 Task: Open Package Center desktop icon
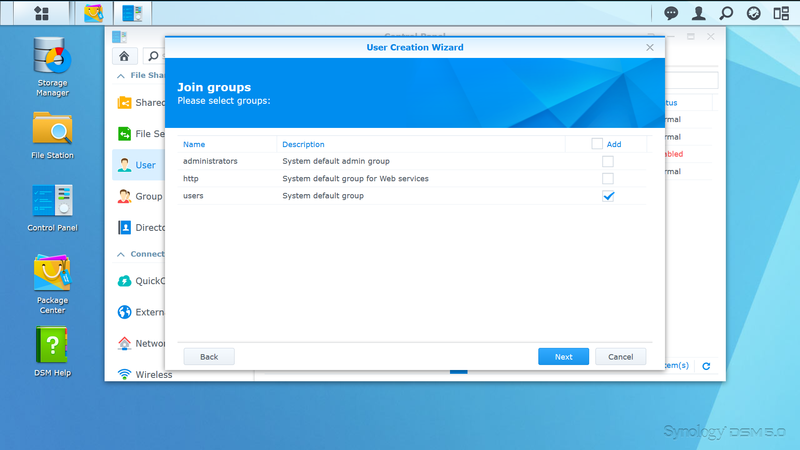[x=52, y=282]
